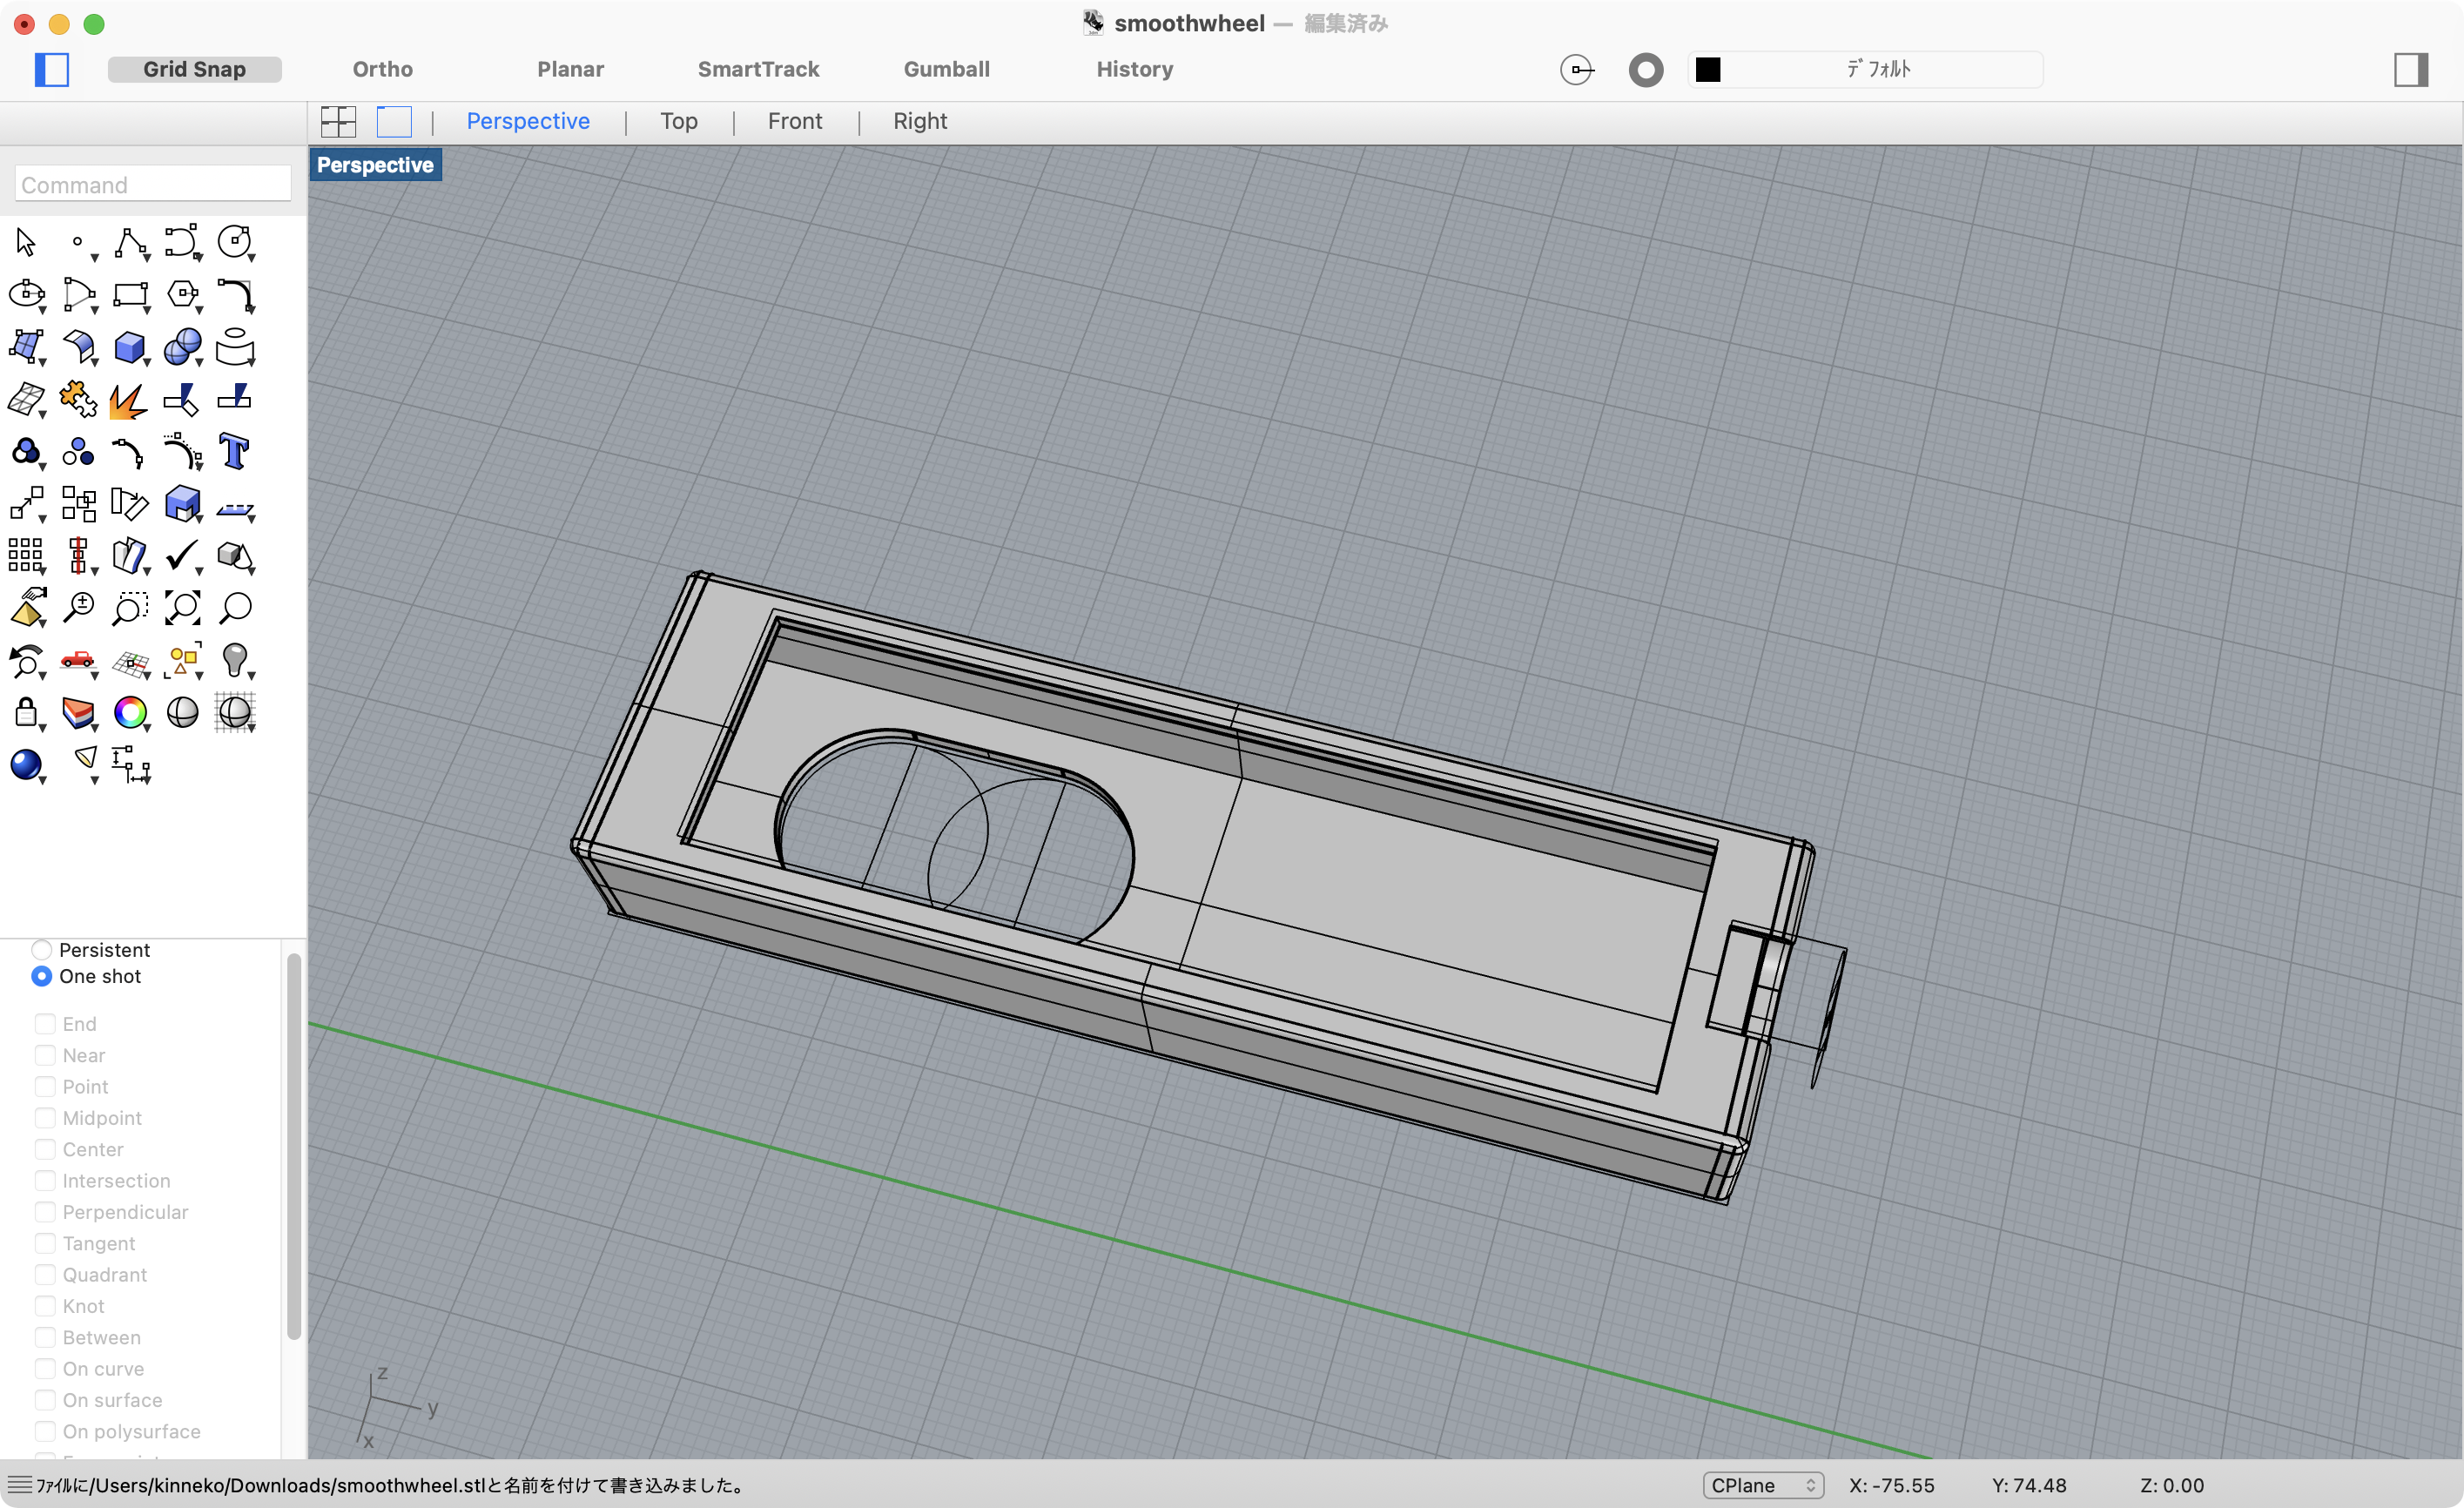Switch to the Right view tab
Screen dimensions: 2464x1508
point(920,121)
